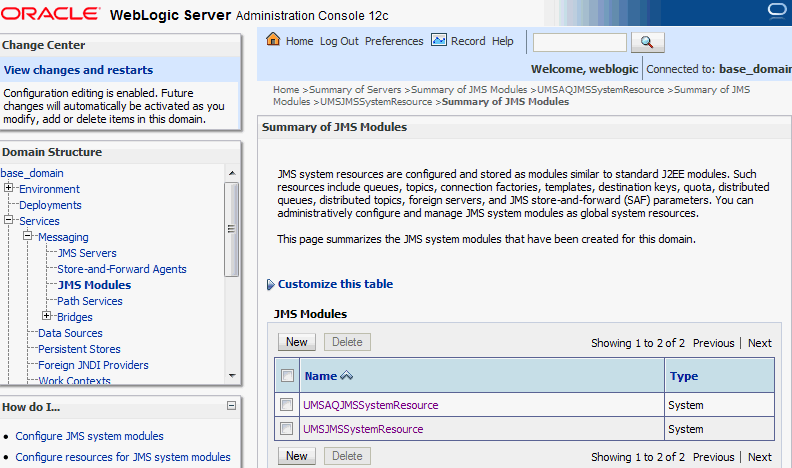Click the upper Delete button

(347, 342)
